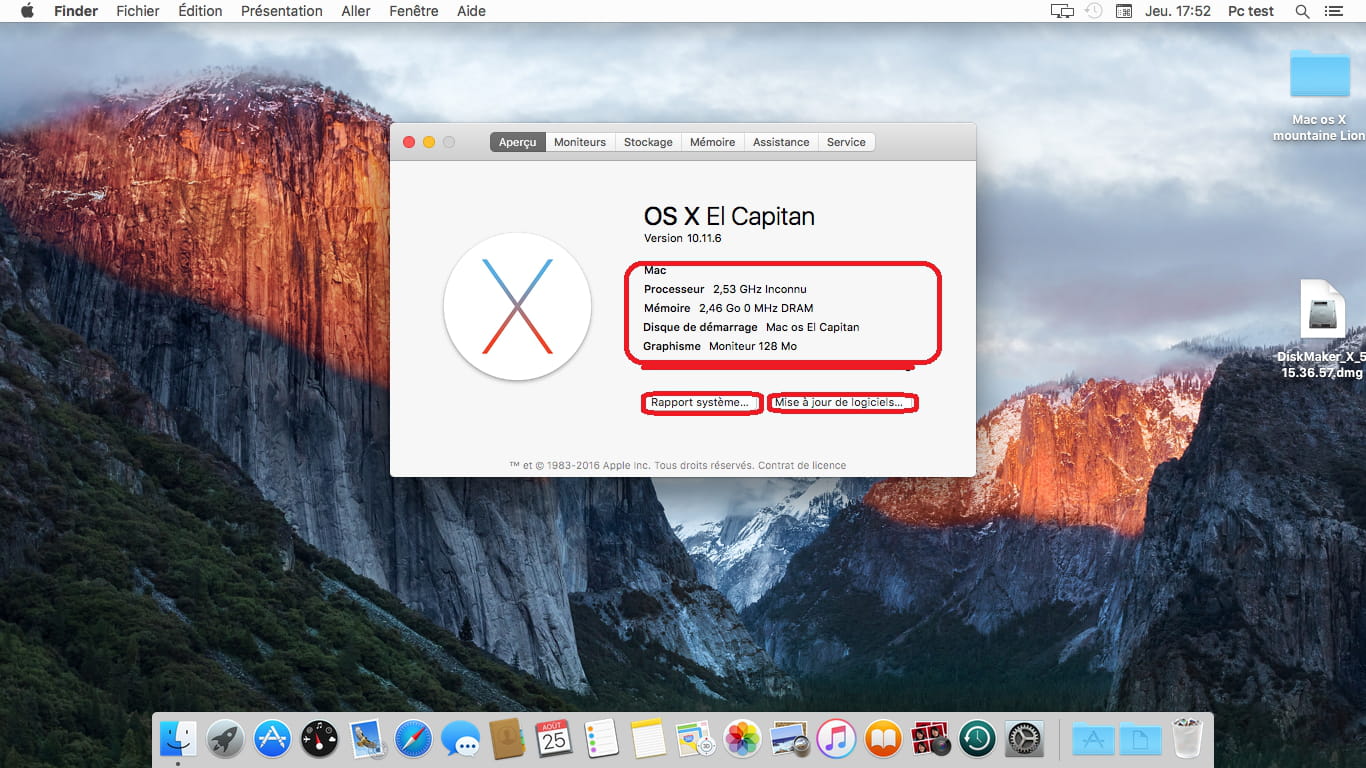The height and width of the screenshot is (768, 1366).
Task: Open the Pc test user menu
Action: (1251, 11)
